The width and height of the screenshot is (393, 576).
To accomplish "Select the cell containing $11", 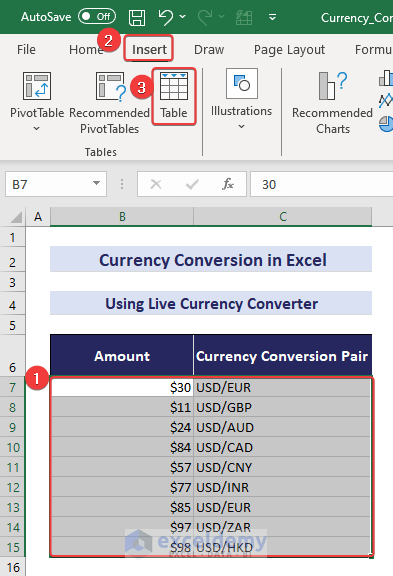I will (x=122, y=407).
